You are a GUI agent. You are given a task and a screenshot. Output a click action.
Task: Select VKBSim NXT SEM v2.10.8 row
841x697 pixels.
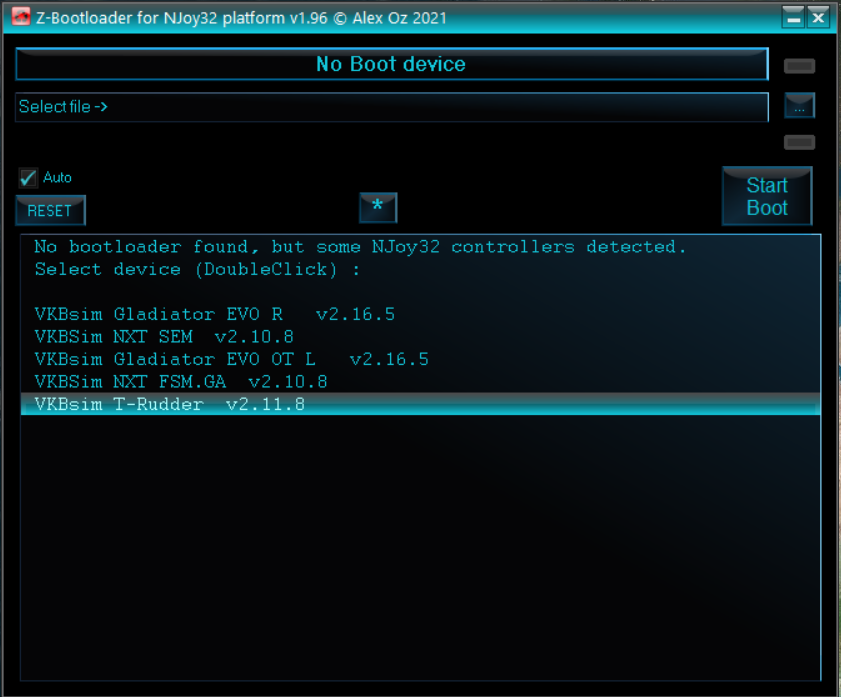pos(420,337)
